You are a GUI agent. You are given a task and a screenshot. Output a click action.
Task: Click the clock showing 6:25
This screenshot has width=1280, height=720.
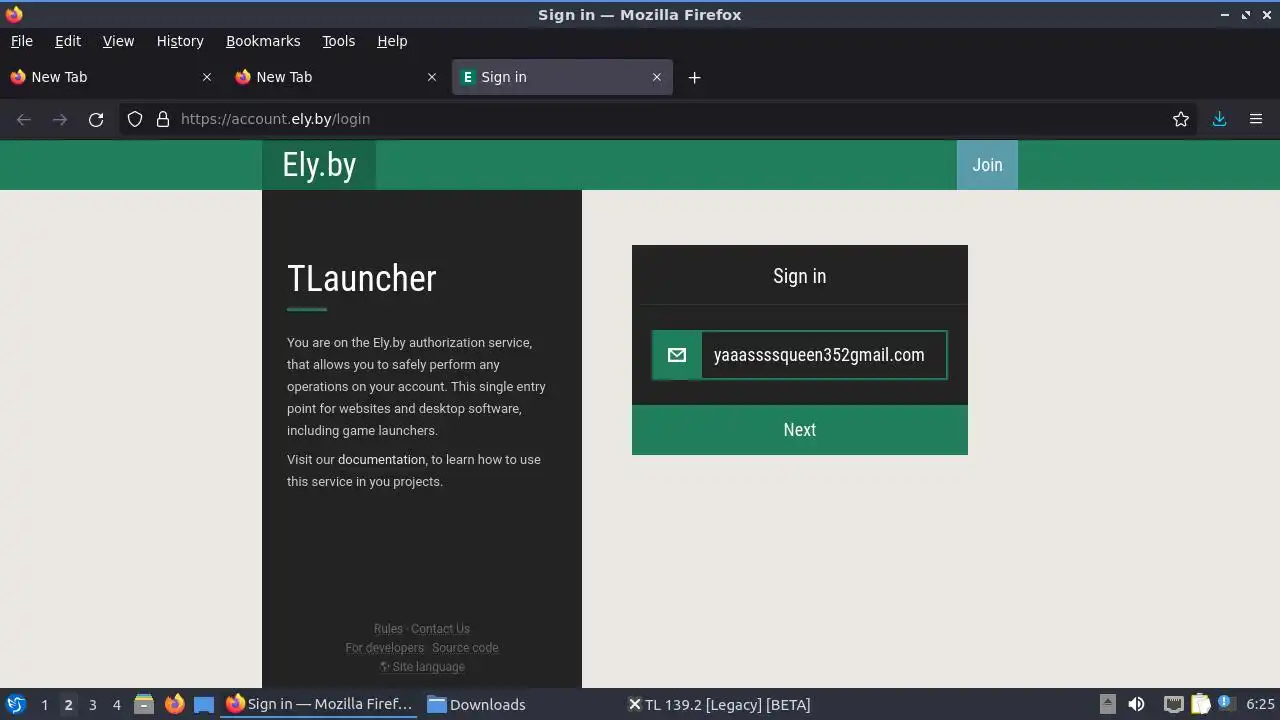1260,704
